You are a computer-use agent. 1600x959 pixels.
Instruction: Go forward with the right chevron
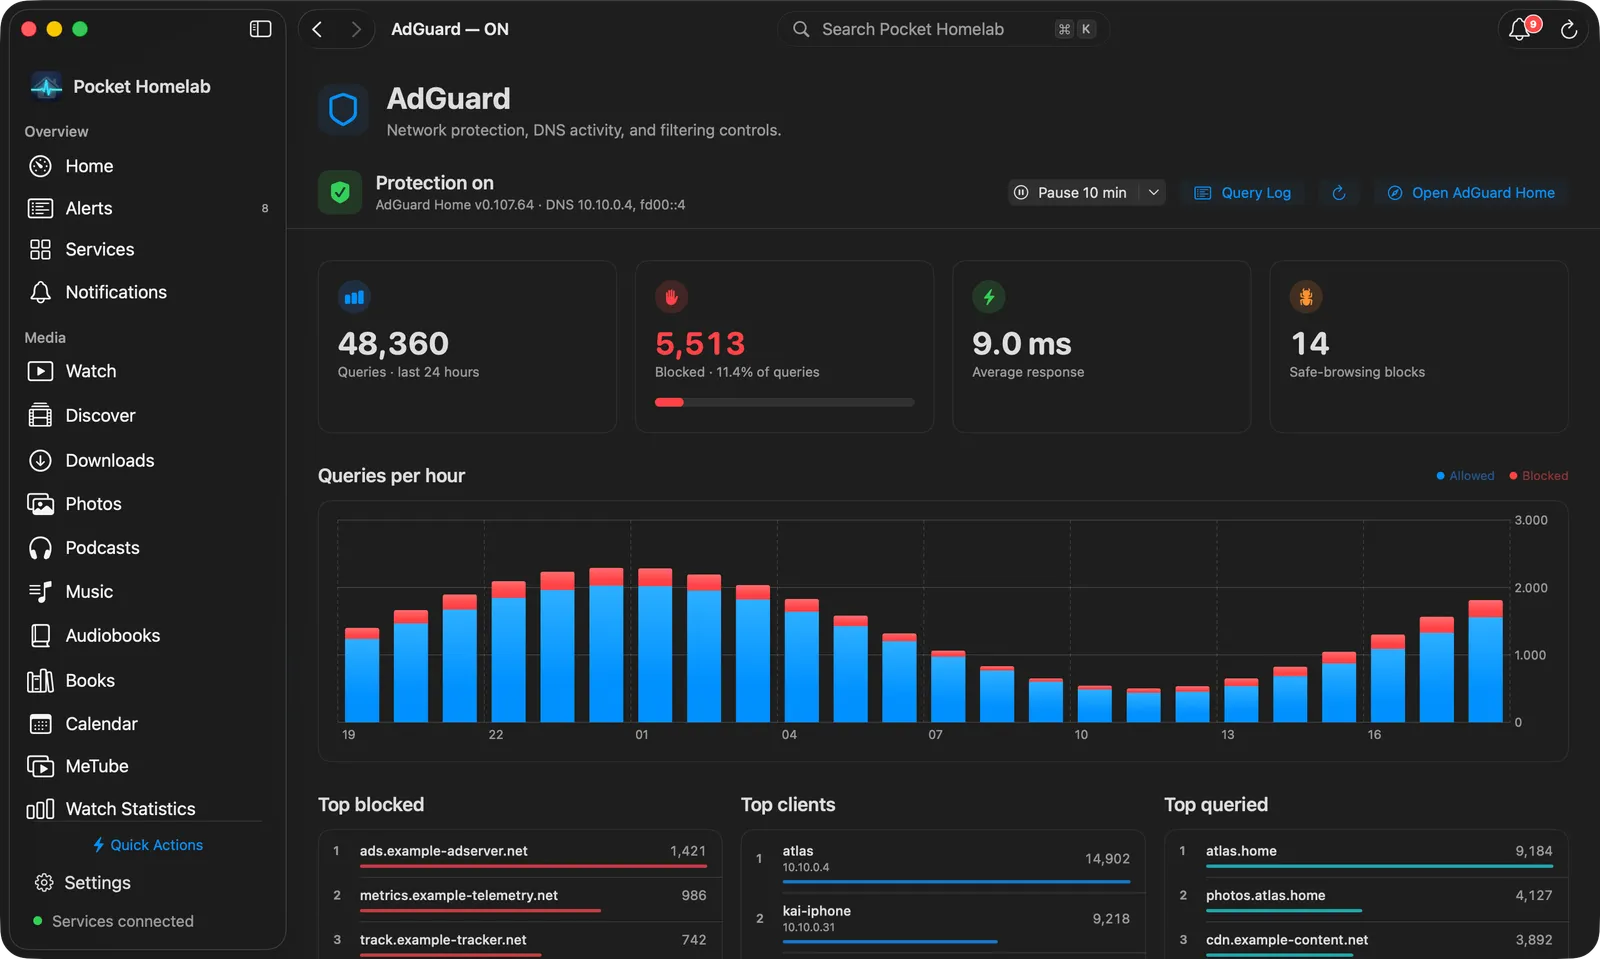pos(356,29)
